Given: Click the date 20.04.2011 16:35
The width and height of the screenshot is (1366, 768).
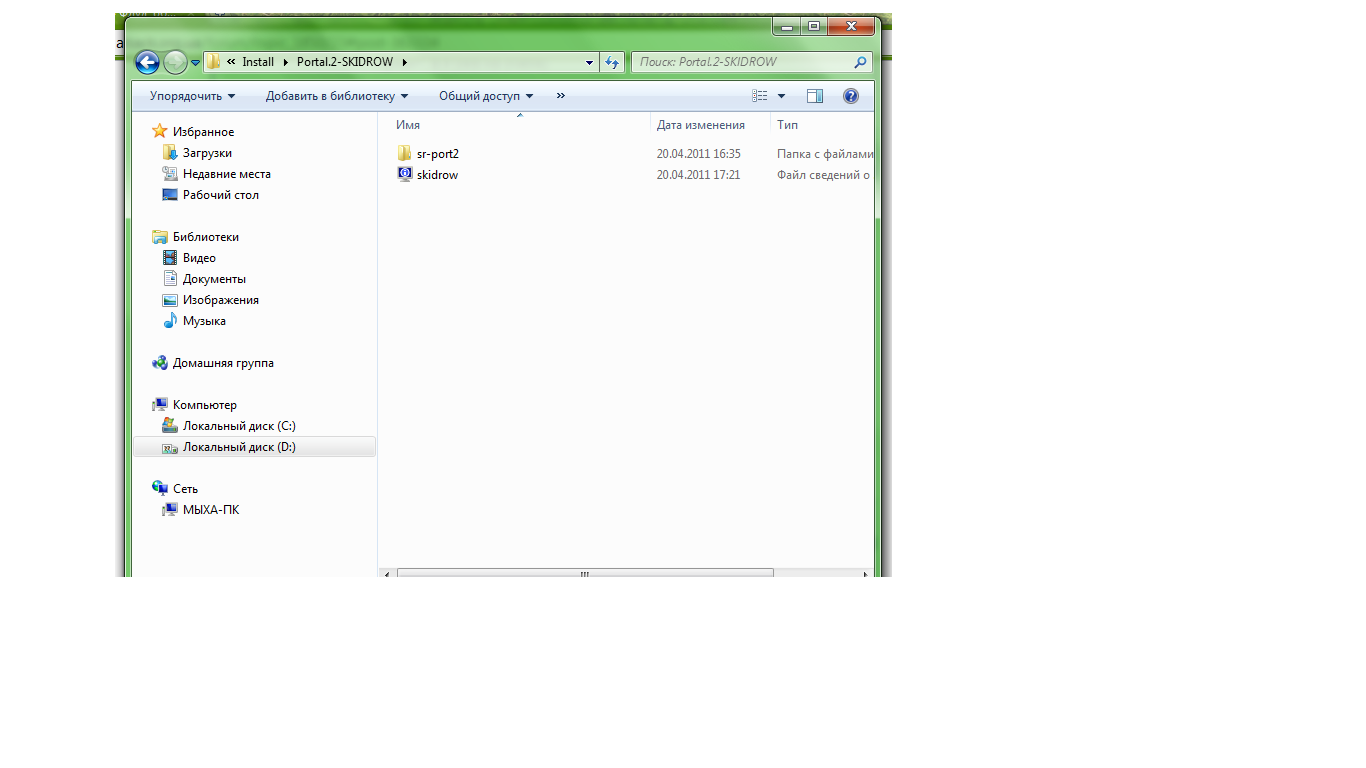Looking at the screenshot, I should [x=699, y=154].
